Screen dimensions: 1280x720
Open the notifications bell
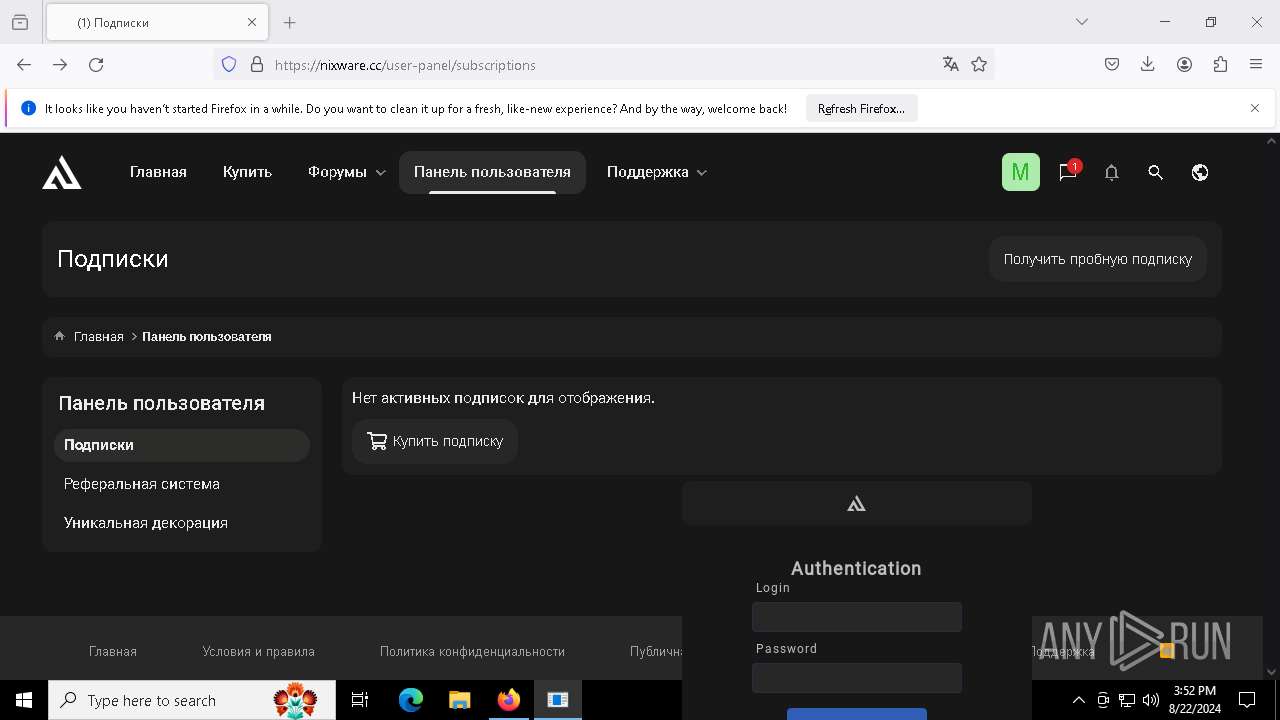tap(1111, 172)
